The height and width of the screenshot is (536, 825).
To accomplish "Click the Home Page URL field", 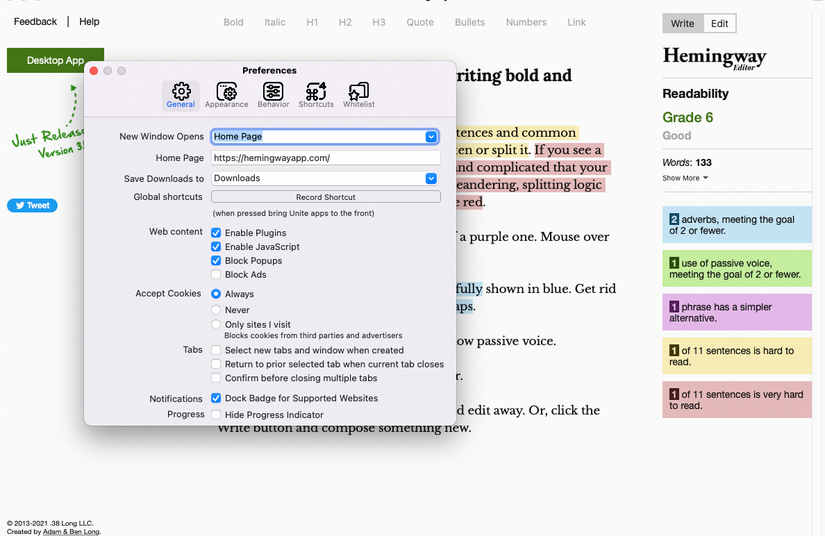I will 326,158.
